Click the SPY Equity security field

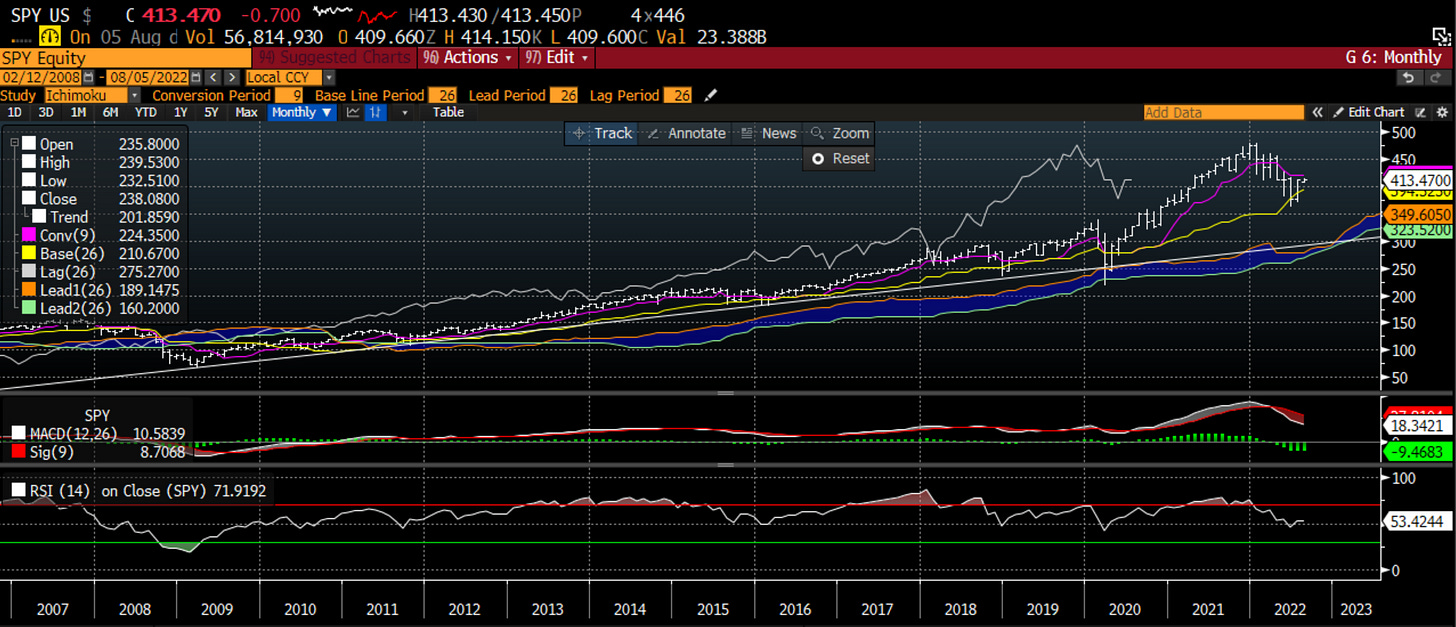[x=126, y=58]
